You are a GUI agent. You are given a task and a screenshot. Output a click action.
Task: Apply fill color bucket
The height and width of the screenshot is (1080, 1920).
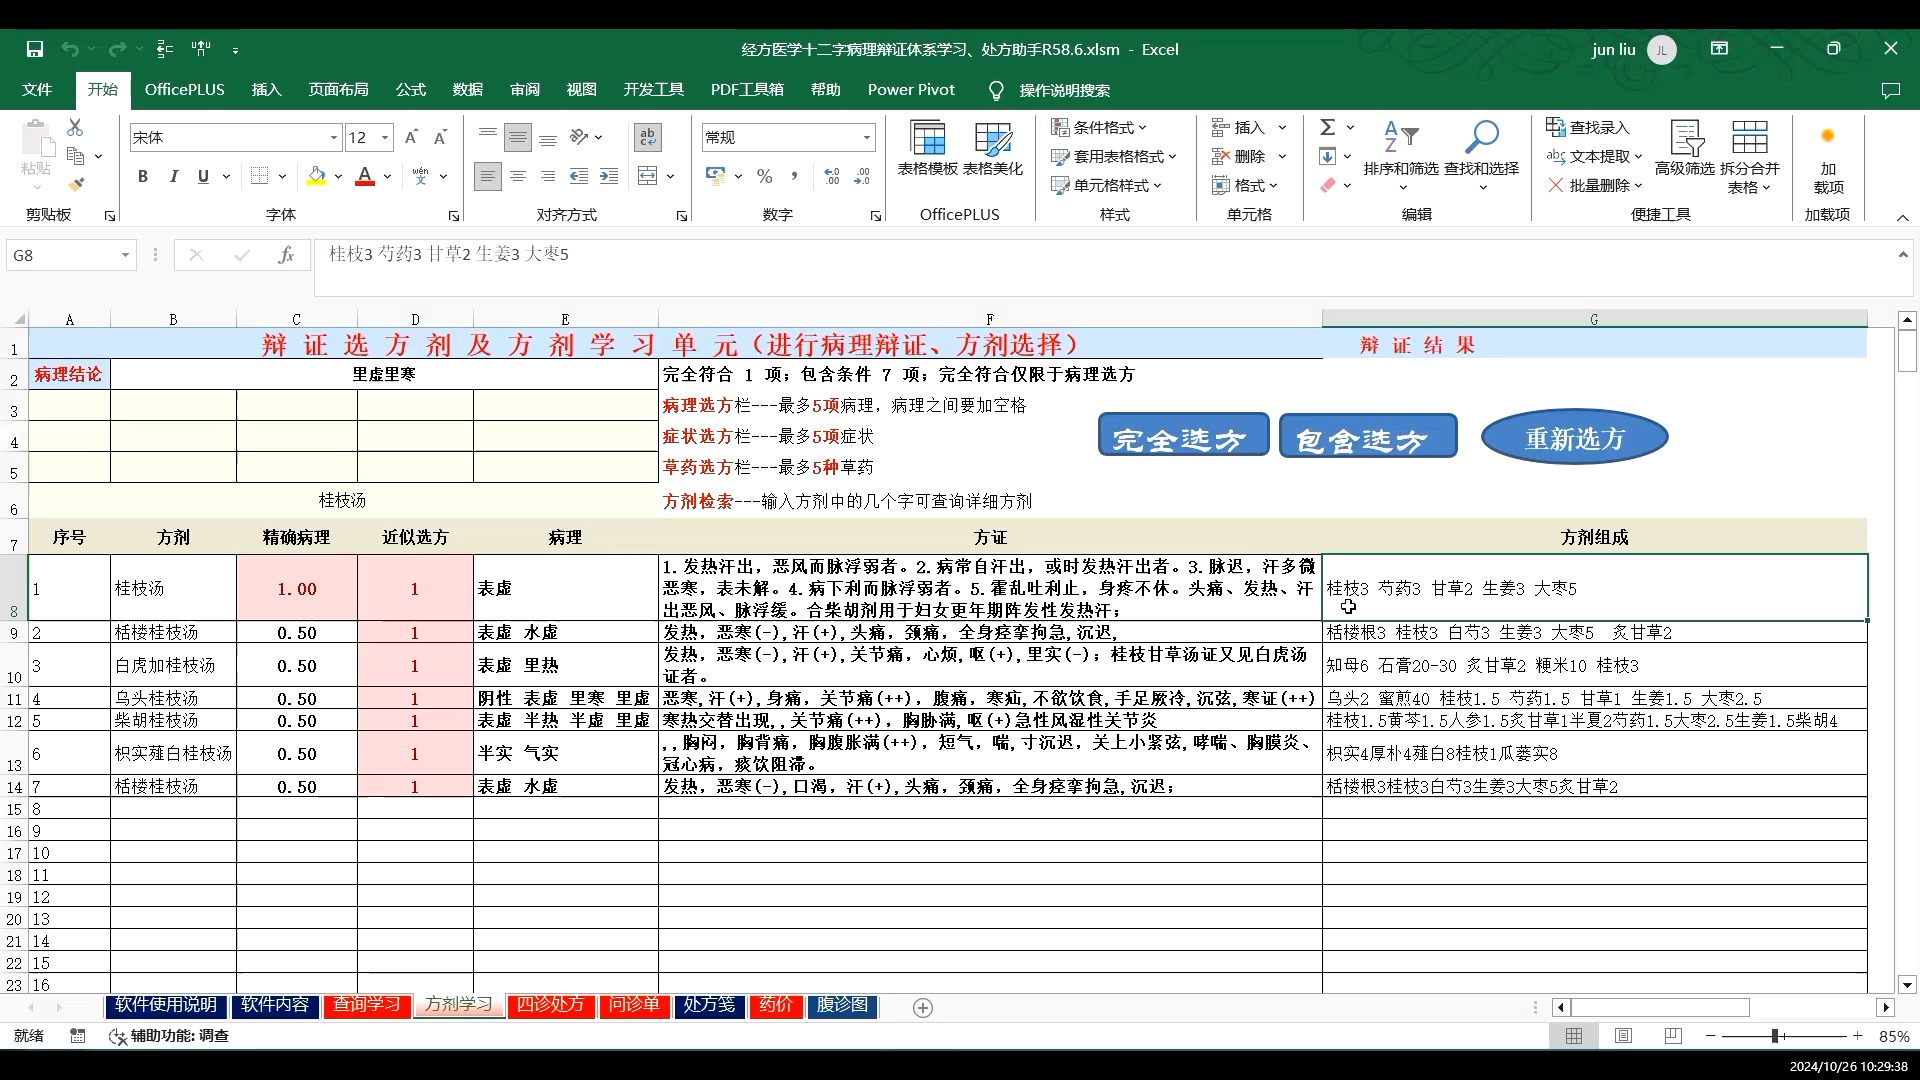tap(317, 176)
